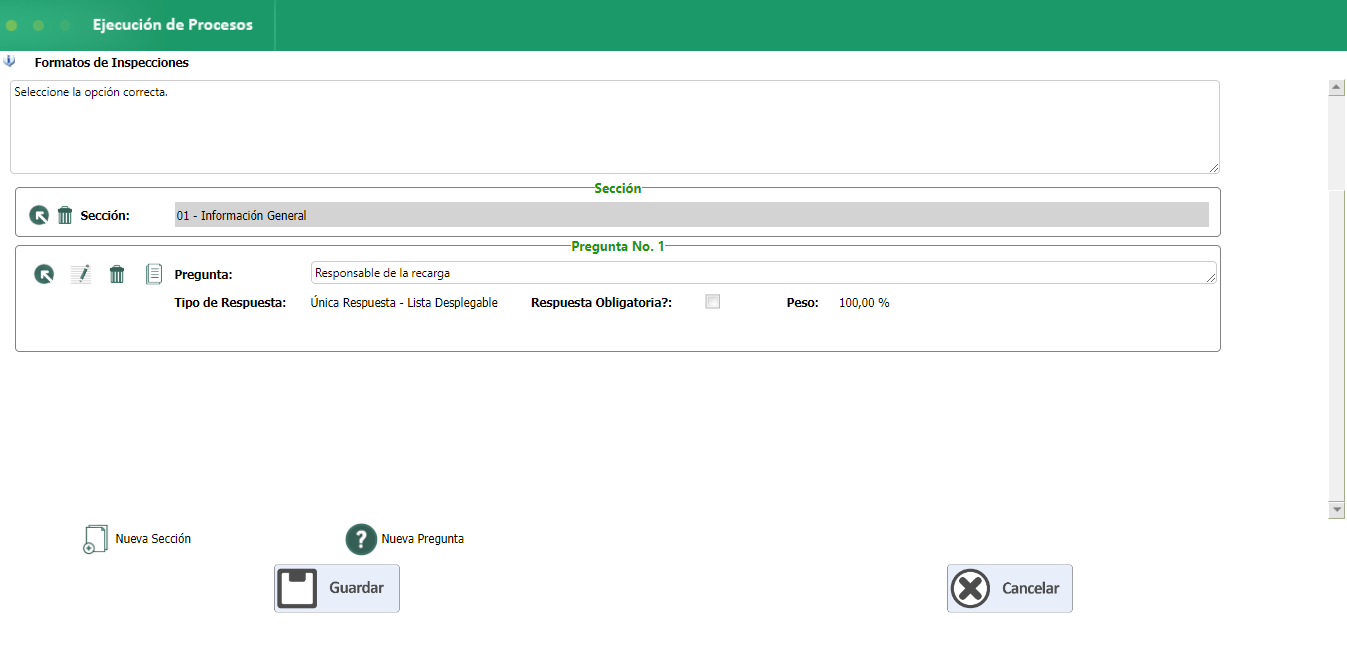Click the Pregunta No. 1 heading
The image size is (1347, 660).
tap(618, 246)
